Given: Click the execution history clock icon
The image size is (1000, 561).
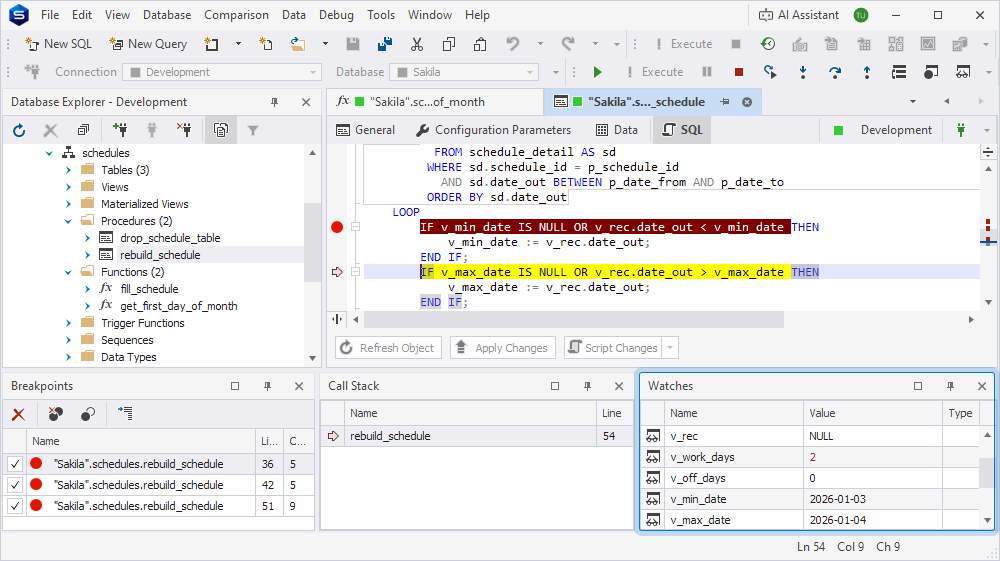Looking at the screenshot, I should (x=768, y=44).
